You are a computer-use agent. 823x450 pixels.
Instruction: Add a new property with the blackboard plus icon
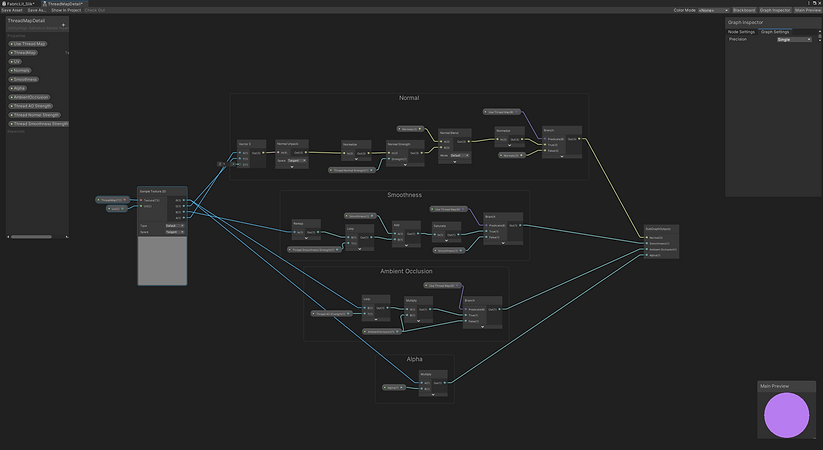[64, 25]
